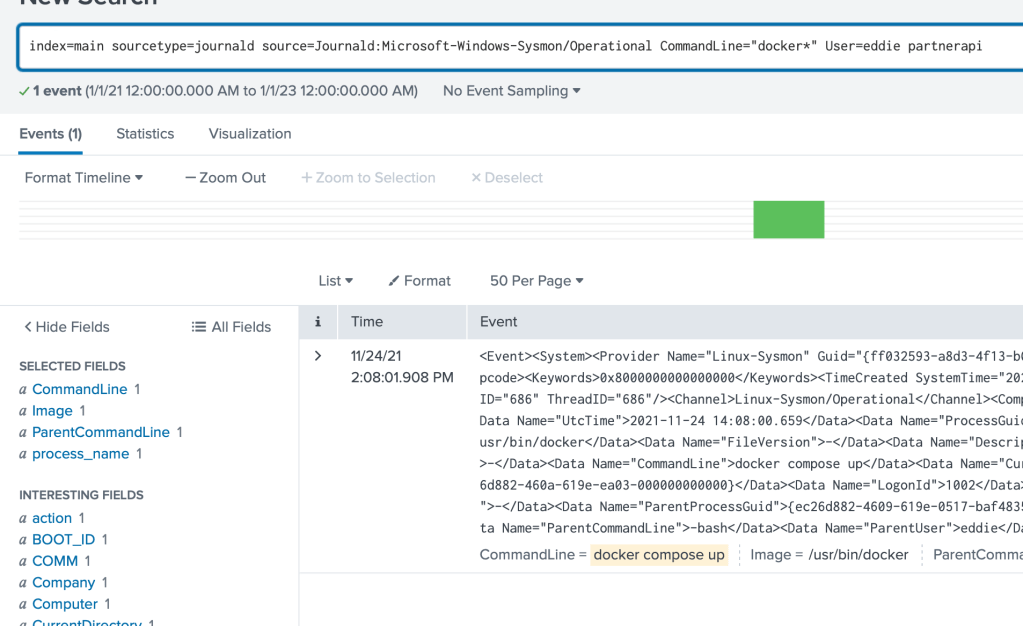Expand the event row chevron
This screenshot has width=1023, height=626.
(x=318, y=356)
